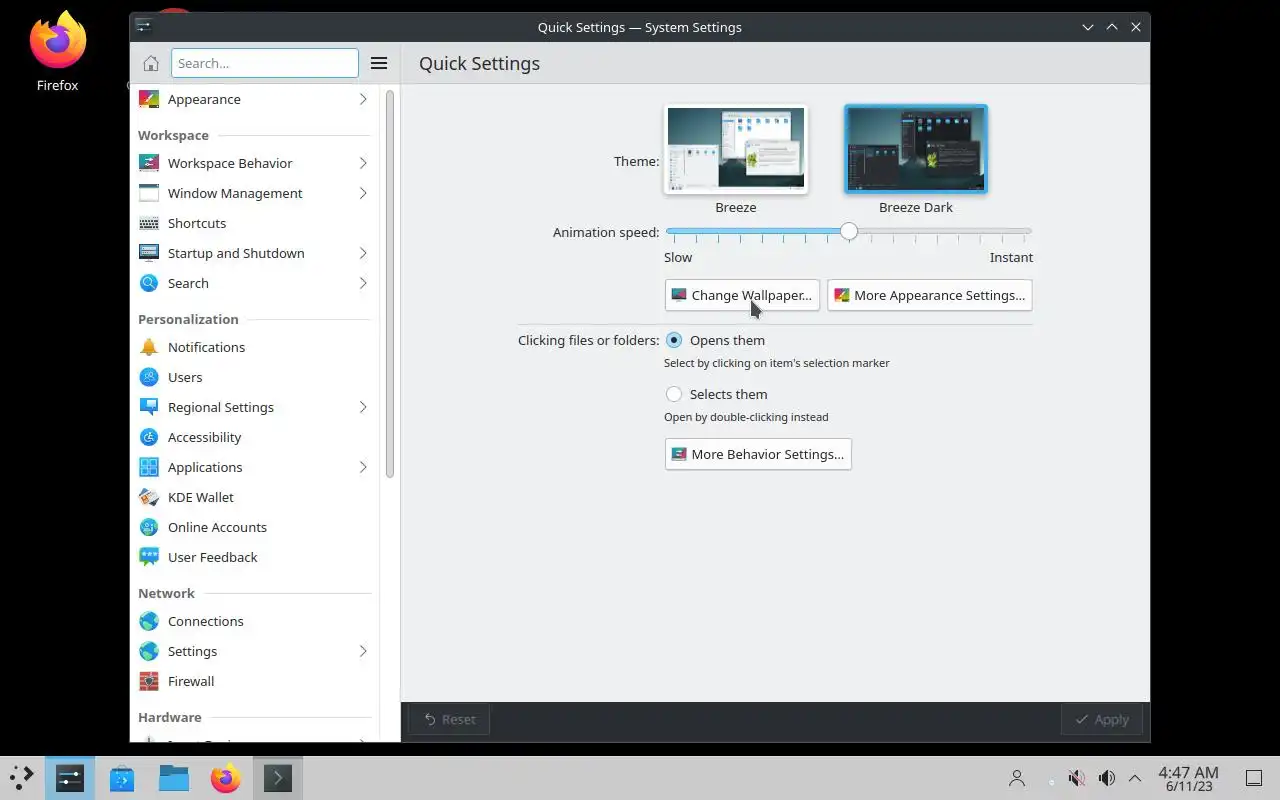Select the 'Opens them' radio option
This screenshot has width=1280, height=800.
pyautogui.click(x=674, y=340)
